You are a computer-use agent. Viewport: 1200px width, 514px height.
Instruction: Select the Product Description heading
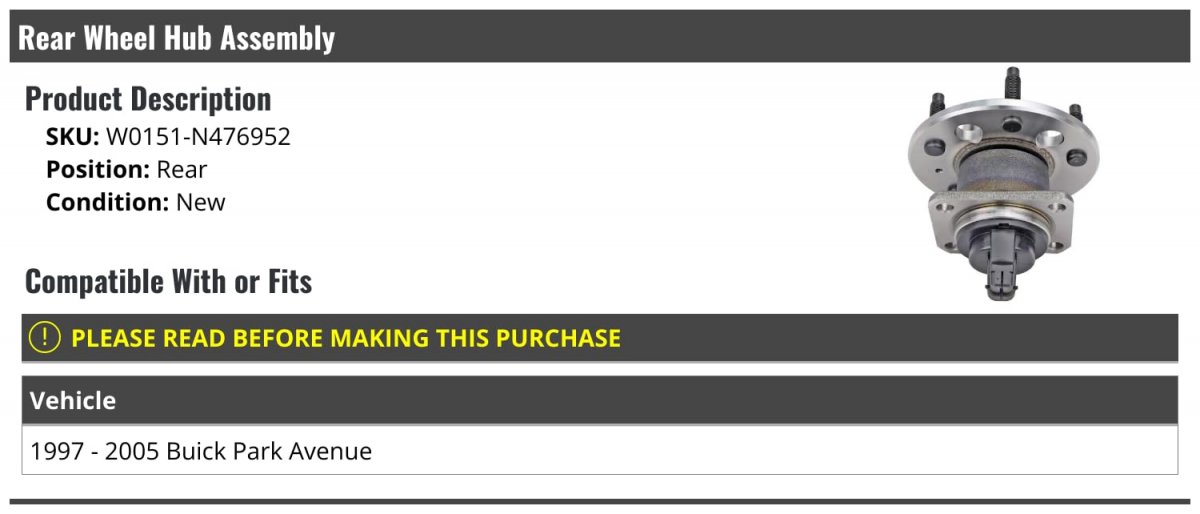148,99
